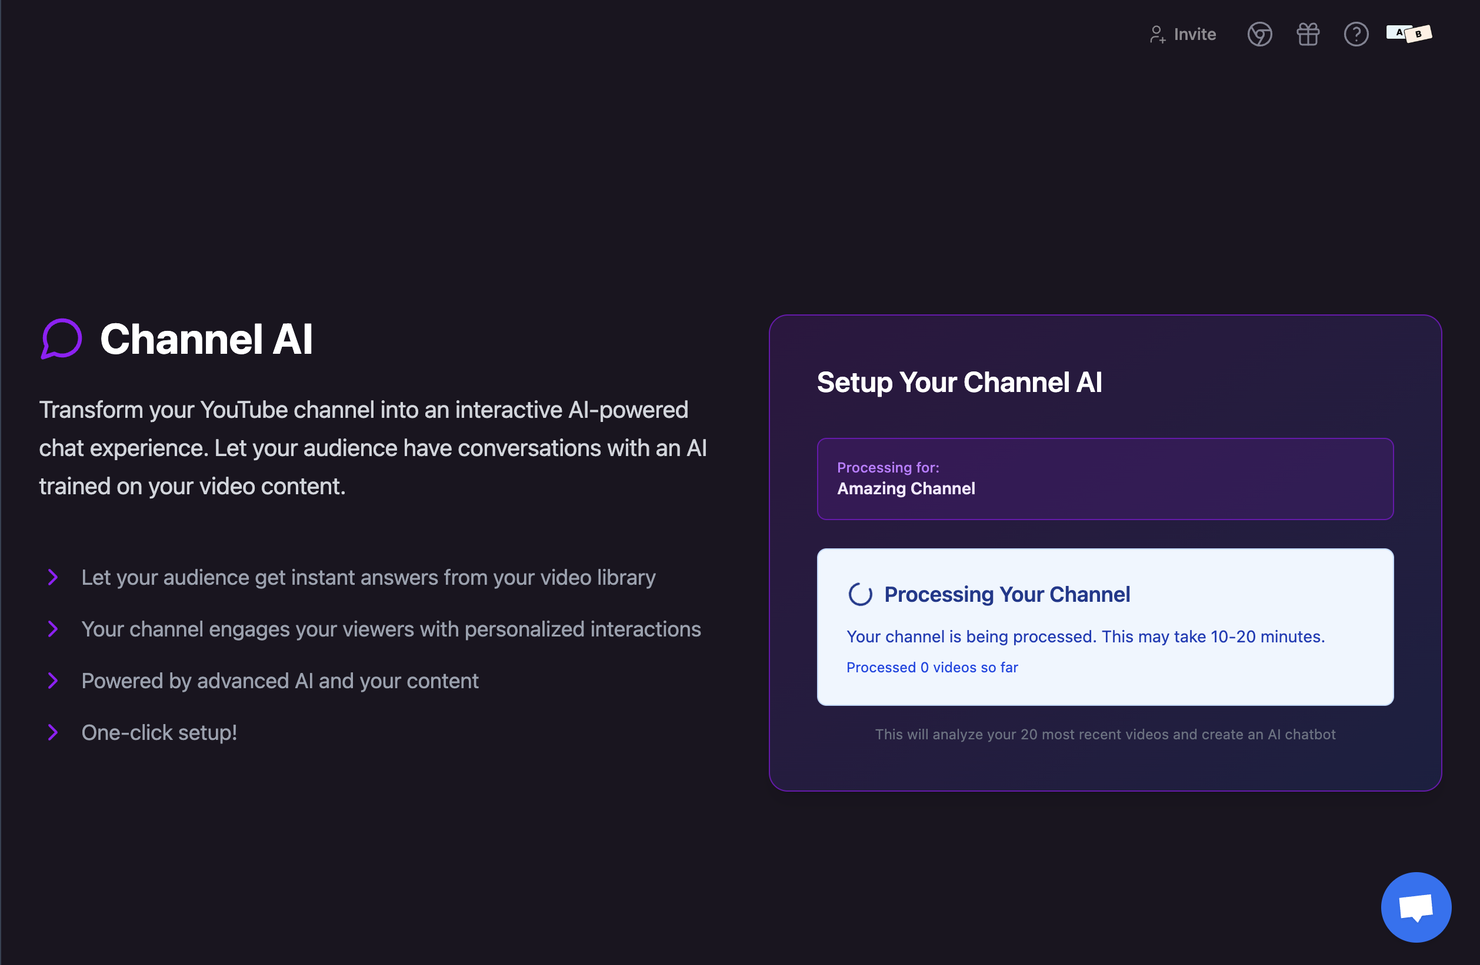Click the Processing Your Channel spinner
The width and height of the screenshot is (1480, 965).
point(860,594)
